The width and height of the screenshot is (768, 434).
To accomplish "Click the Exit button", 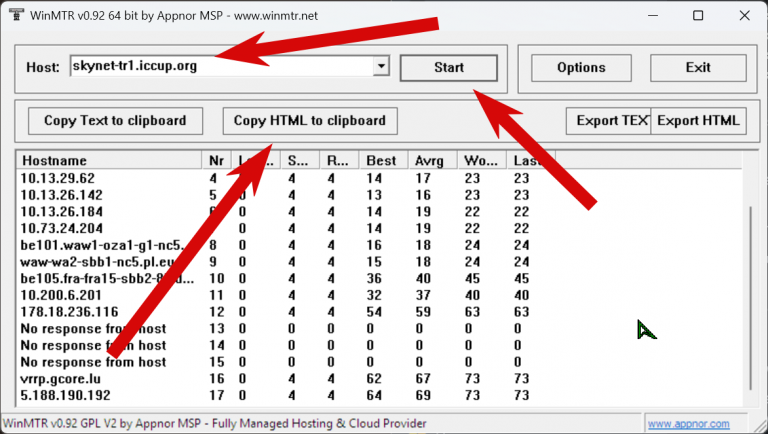I will point(698,68).
